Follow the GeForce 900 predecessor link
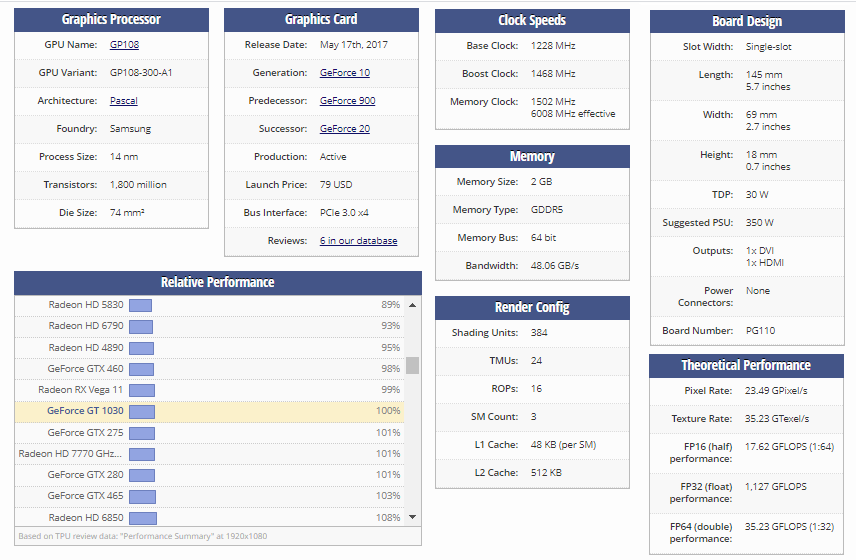This screenshot has width=856, height=560. pos(347,101)
